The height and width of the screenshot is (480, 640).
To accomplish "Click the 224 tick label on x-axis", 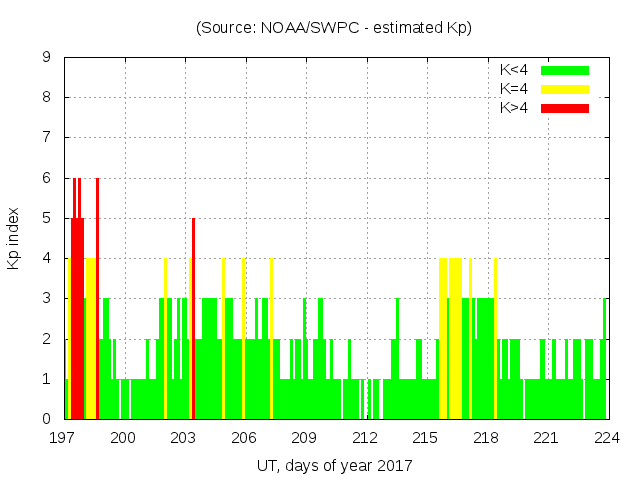I will click(x=607, y=437).
